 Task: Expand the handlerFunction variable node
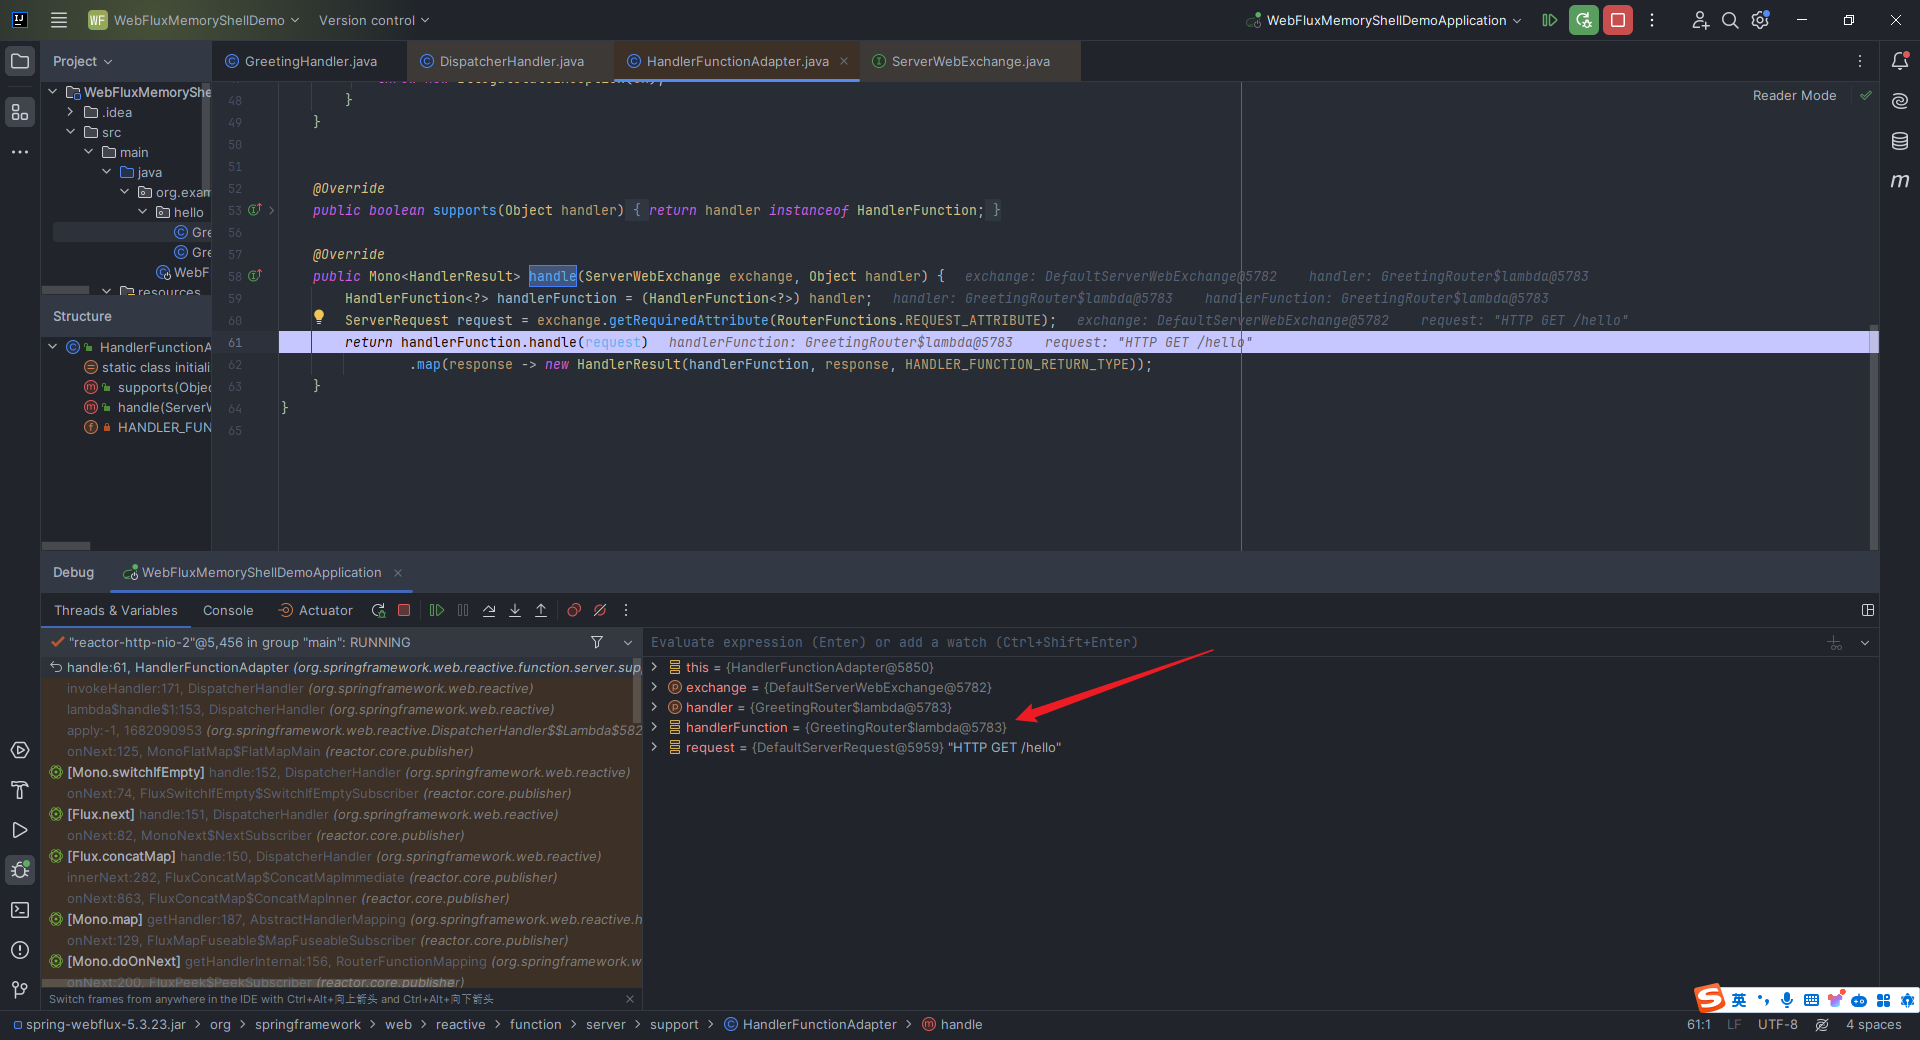(x=655, y=727)
